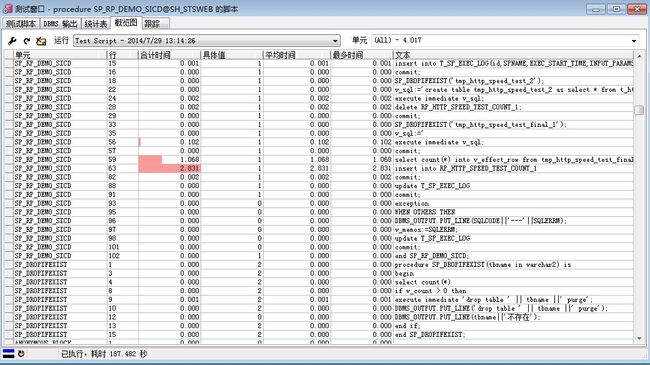Image resolution: width=650 pixels, height=365 pixels.
Task: Click the 'WHEN OTHERS THEN' text cell
Action: [513, 212]
